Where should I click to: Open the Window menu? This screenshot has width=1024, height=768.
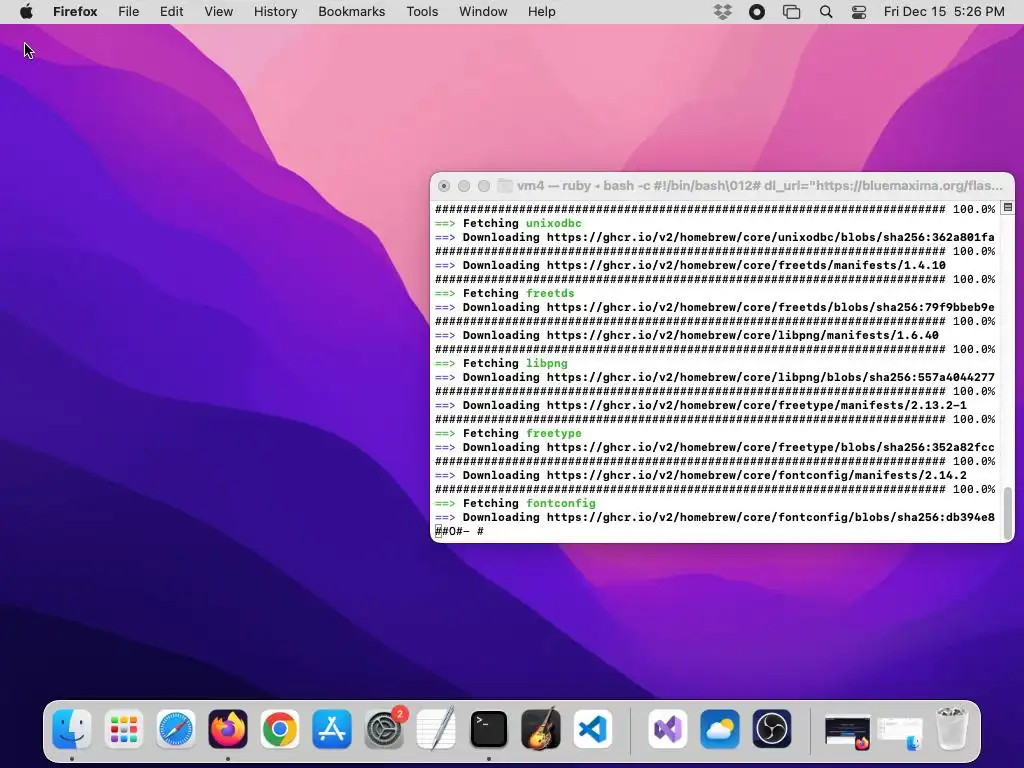click(x=483, y=12)
